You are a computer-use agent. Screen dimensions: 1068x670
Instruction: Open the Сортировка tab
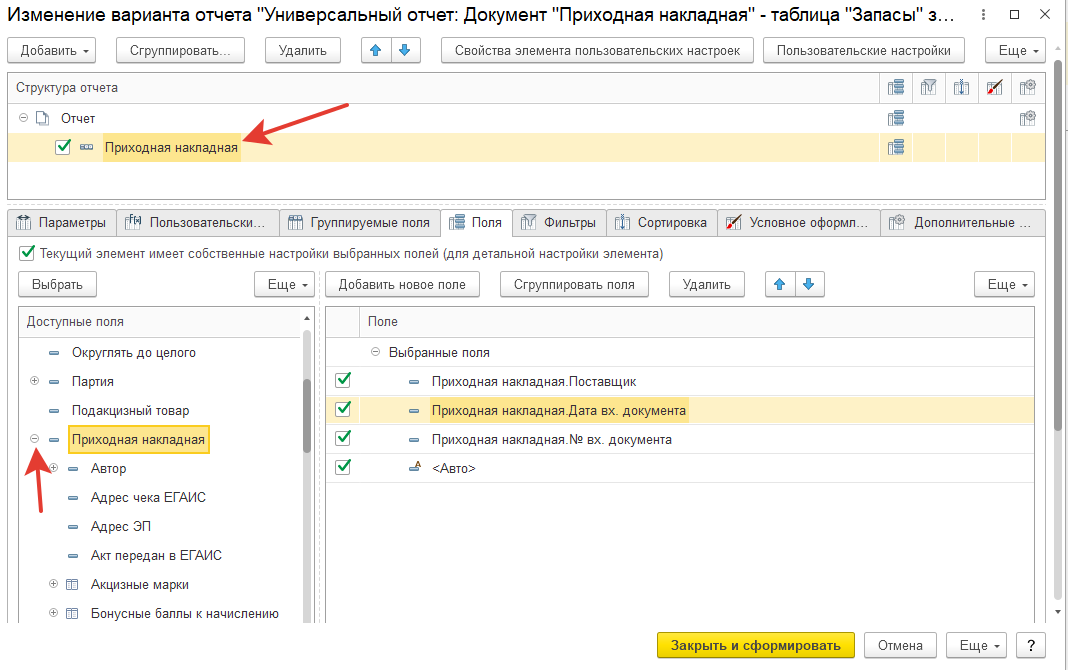click(x=663, y=223)
